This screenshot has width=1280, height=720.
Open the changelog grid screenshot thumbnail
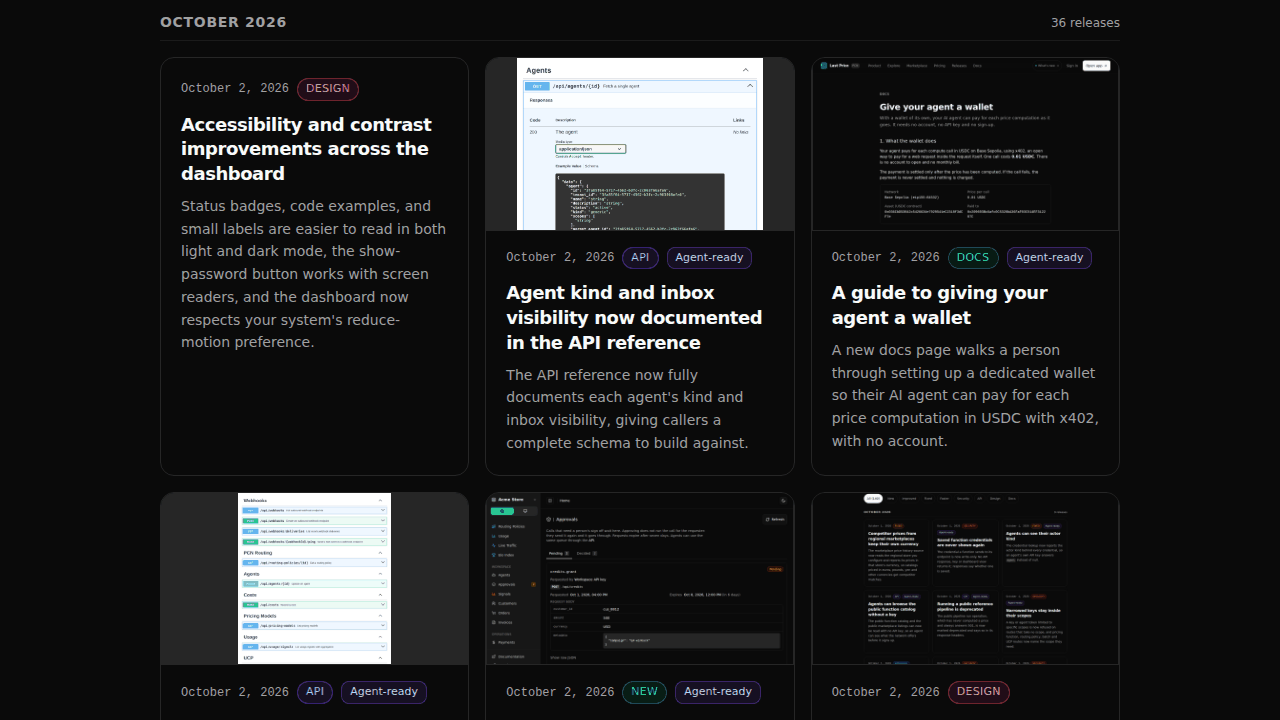pos(965,578)
